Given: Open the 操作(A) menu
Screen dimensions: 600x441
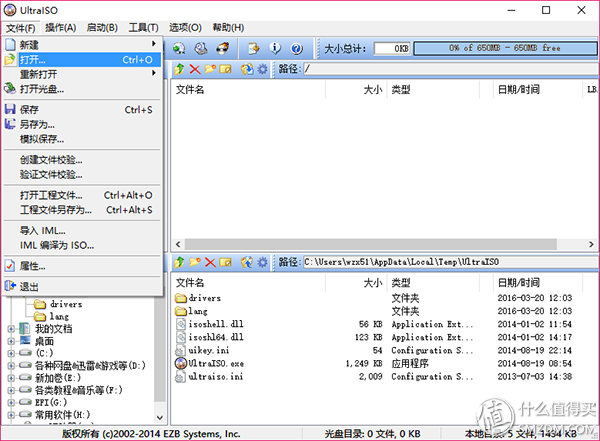Looking at the screenshot, I should pos(61,28).
